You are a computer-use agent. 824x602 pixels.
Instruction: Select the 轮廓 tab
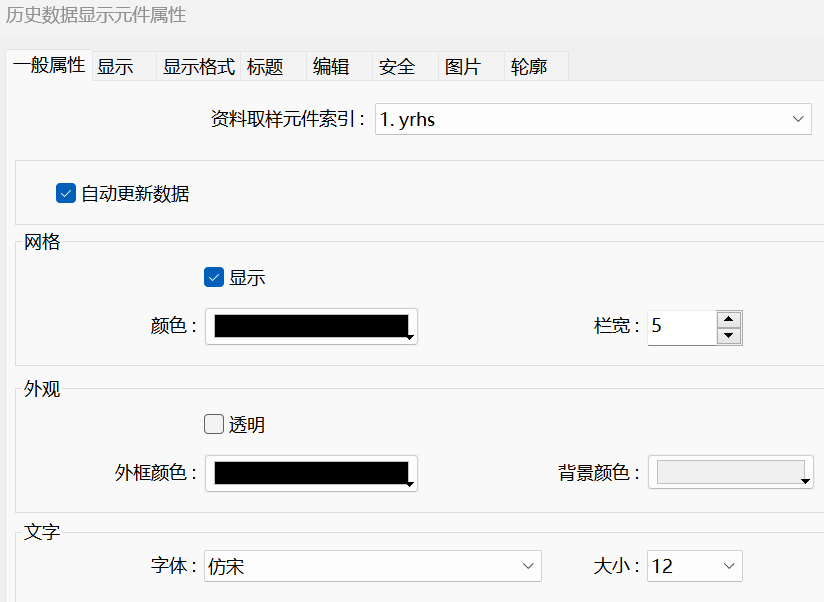tap(529, 67)
